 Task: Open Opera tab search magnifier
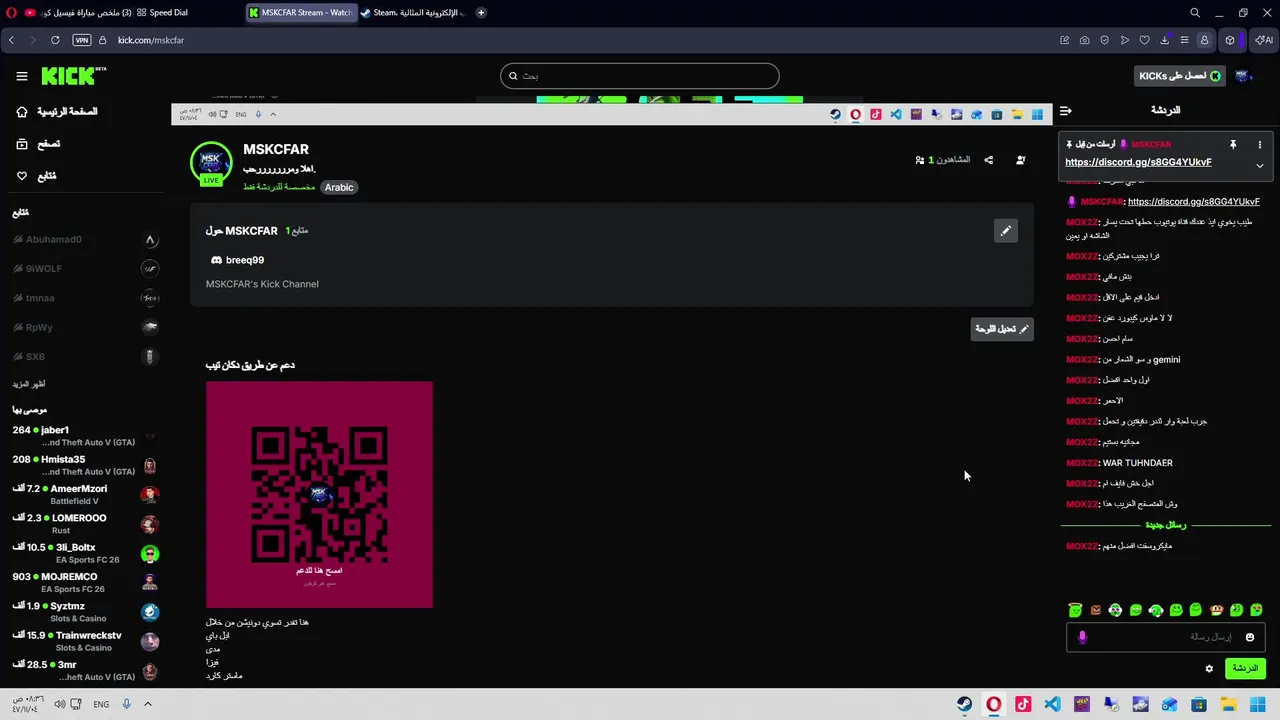pyautogui.click(x=1195, y=13)
